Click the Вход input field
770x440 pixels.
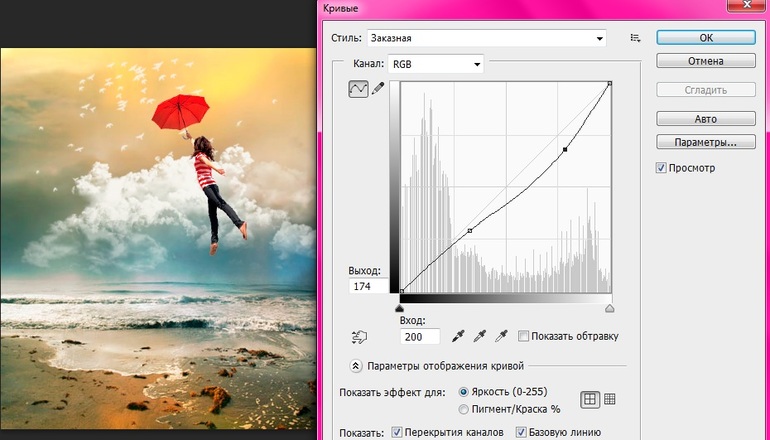[420, 337]
